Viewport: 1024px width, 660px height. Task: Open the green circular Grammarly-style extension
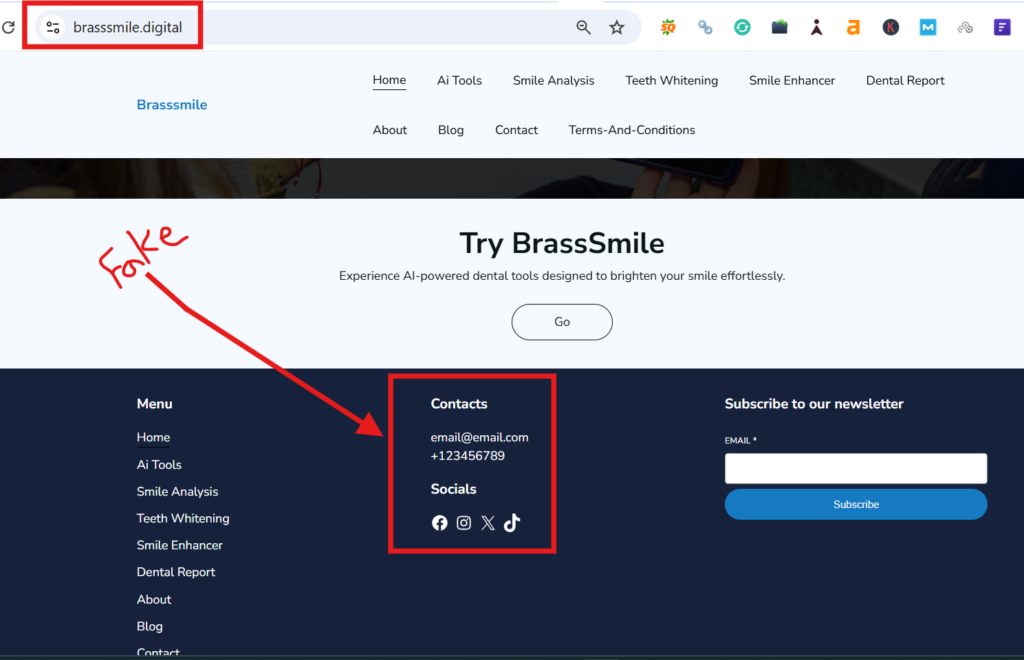click(x=742, y=27)
